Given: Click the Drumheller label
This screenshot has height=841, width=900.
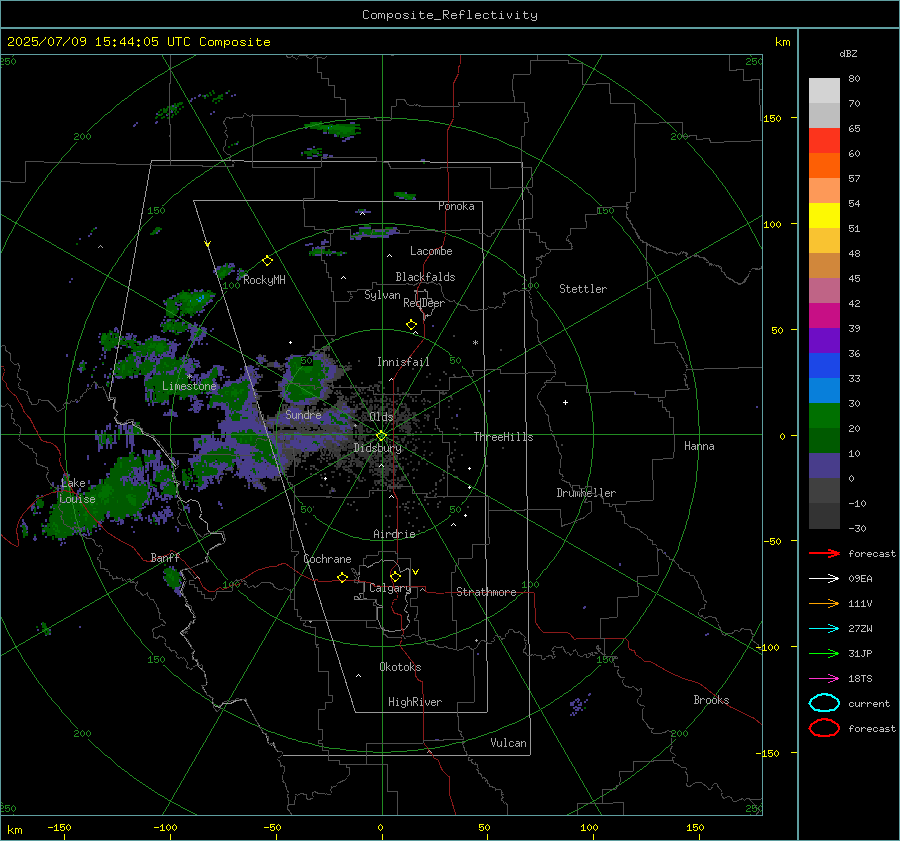Looking at the screenshot, I should (x=586, y=493).
